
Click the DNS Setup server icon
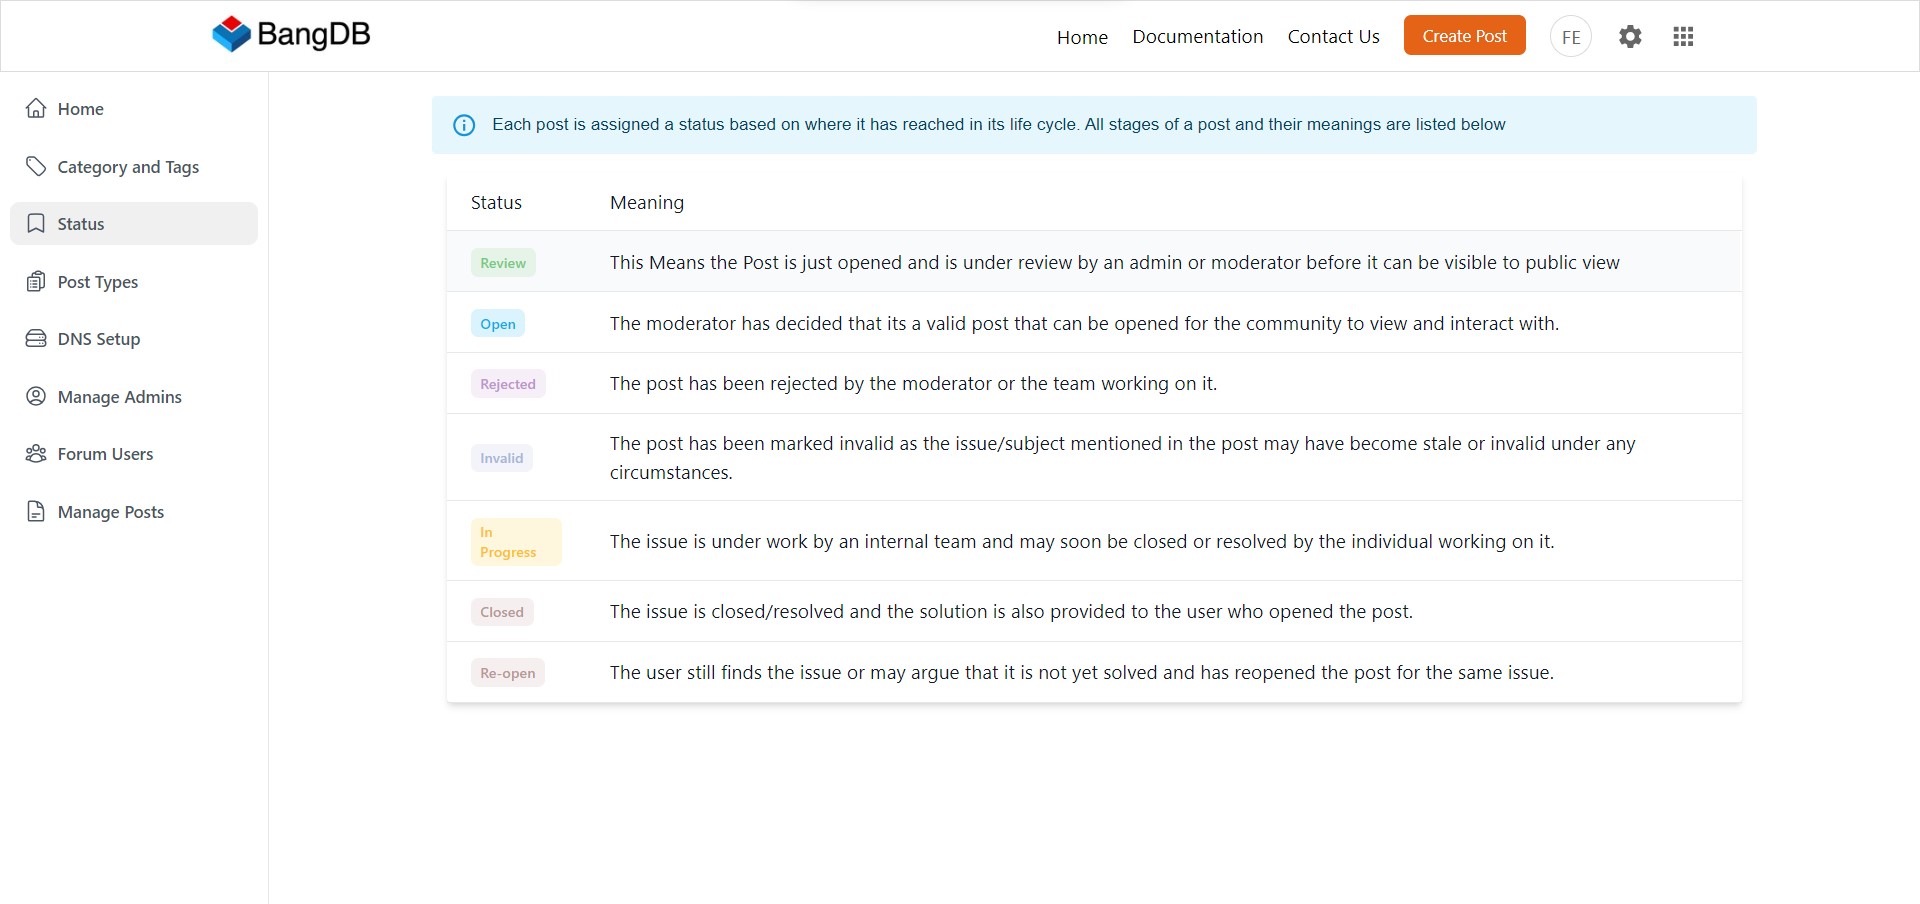click(x=36, y=338)
